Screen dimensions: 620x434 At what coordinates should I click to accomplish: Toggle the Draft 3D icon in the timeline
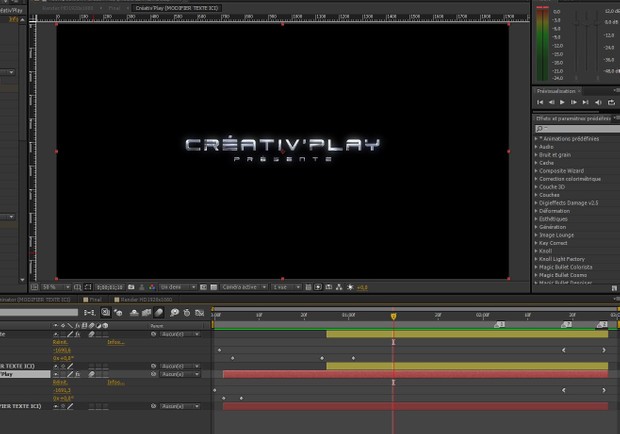point(118,313)
